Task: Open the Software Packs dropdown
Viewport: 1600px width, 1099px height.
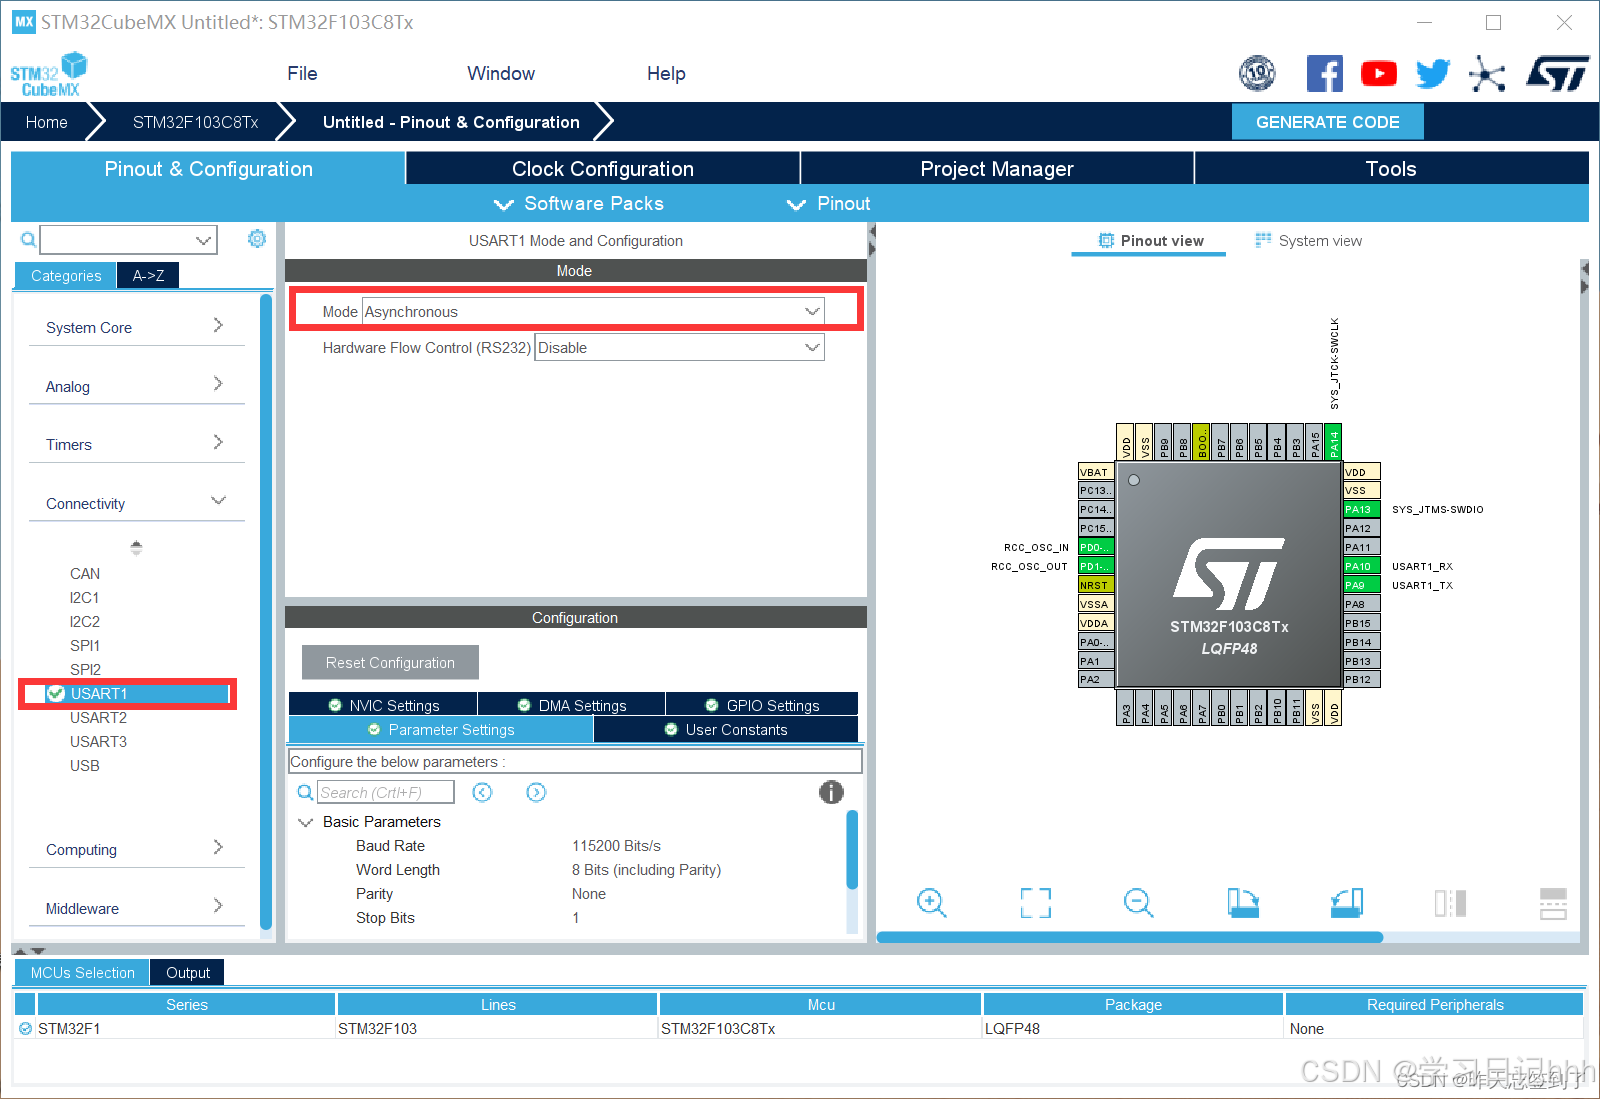Action: click(x=579, y=204)
